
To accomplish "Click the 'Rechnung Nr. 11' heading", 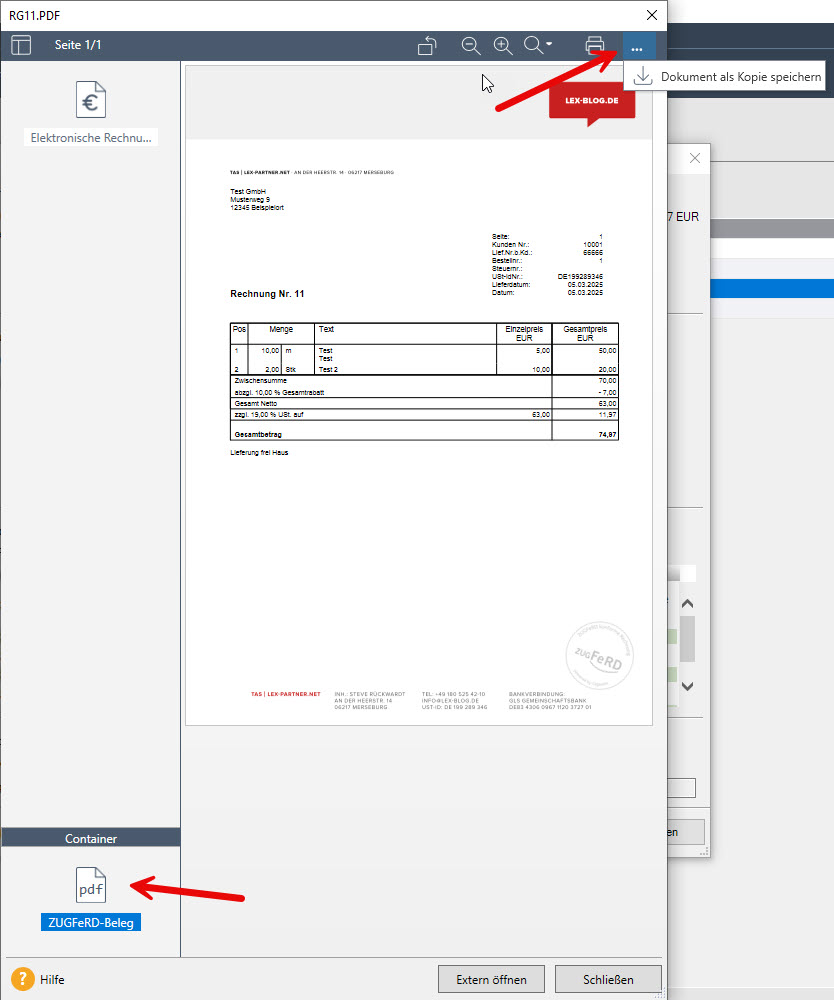I will [x=267, y=294].
